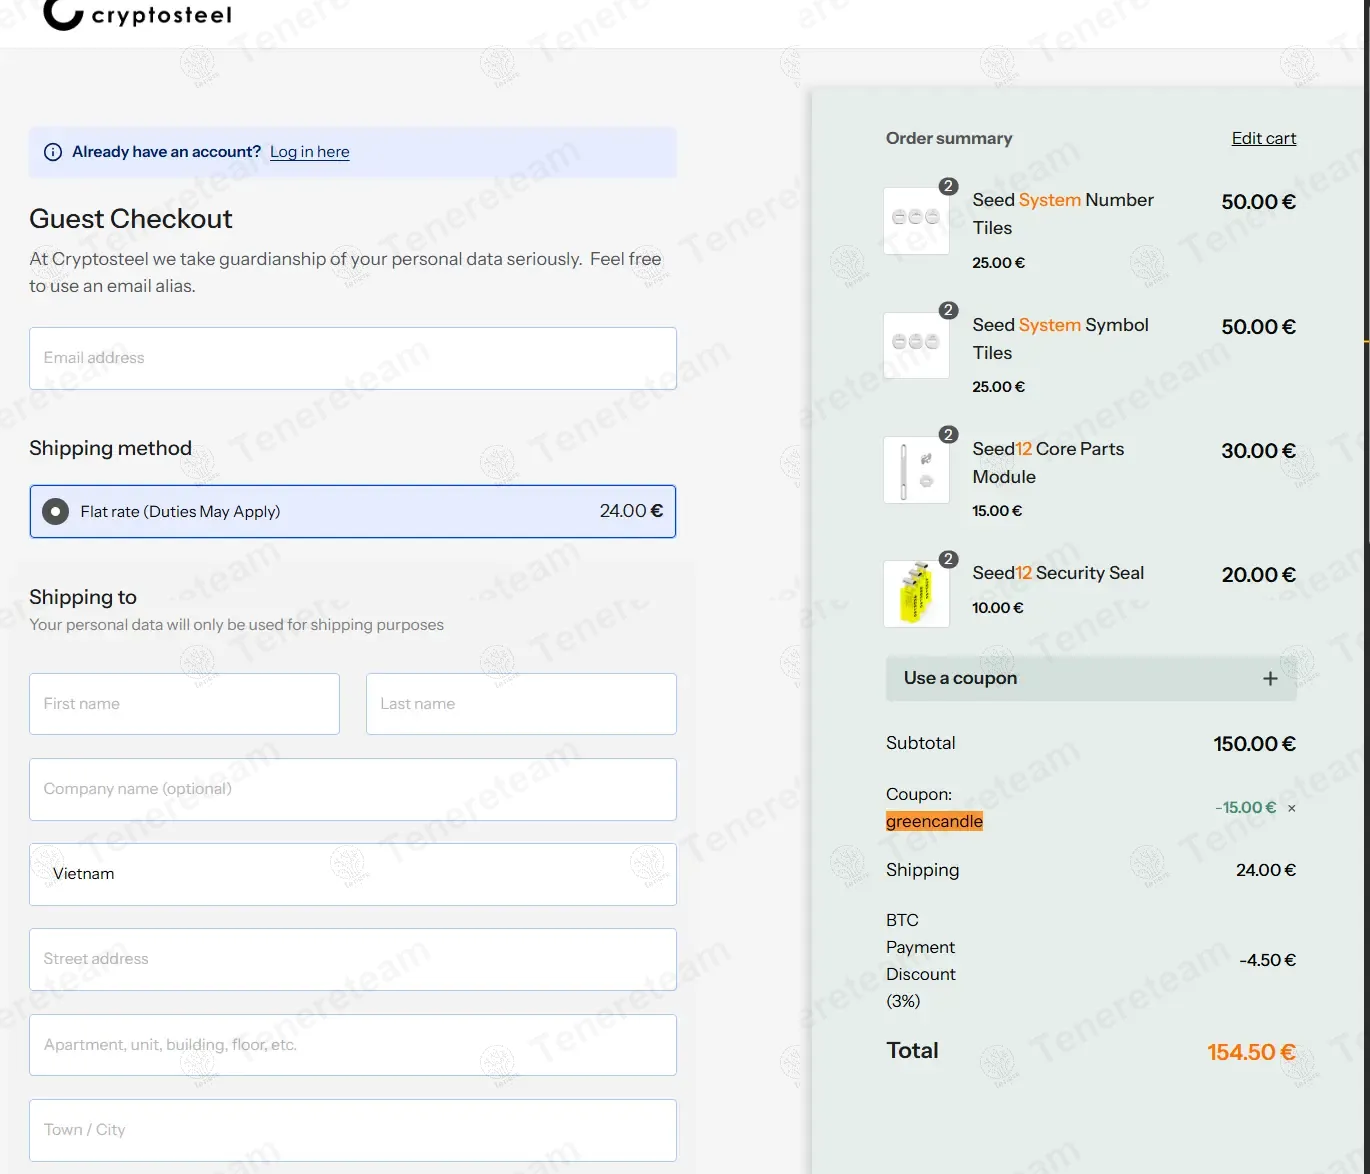The width and height of the screenshot is (1370, 1174).
Task: Click the yellow Seed12 Security Seal image
Action: tap(916, 593)
